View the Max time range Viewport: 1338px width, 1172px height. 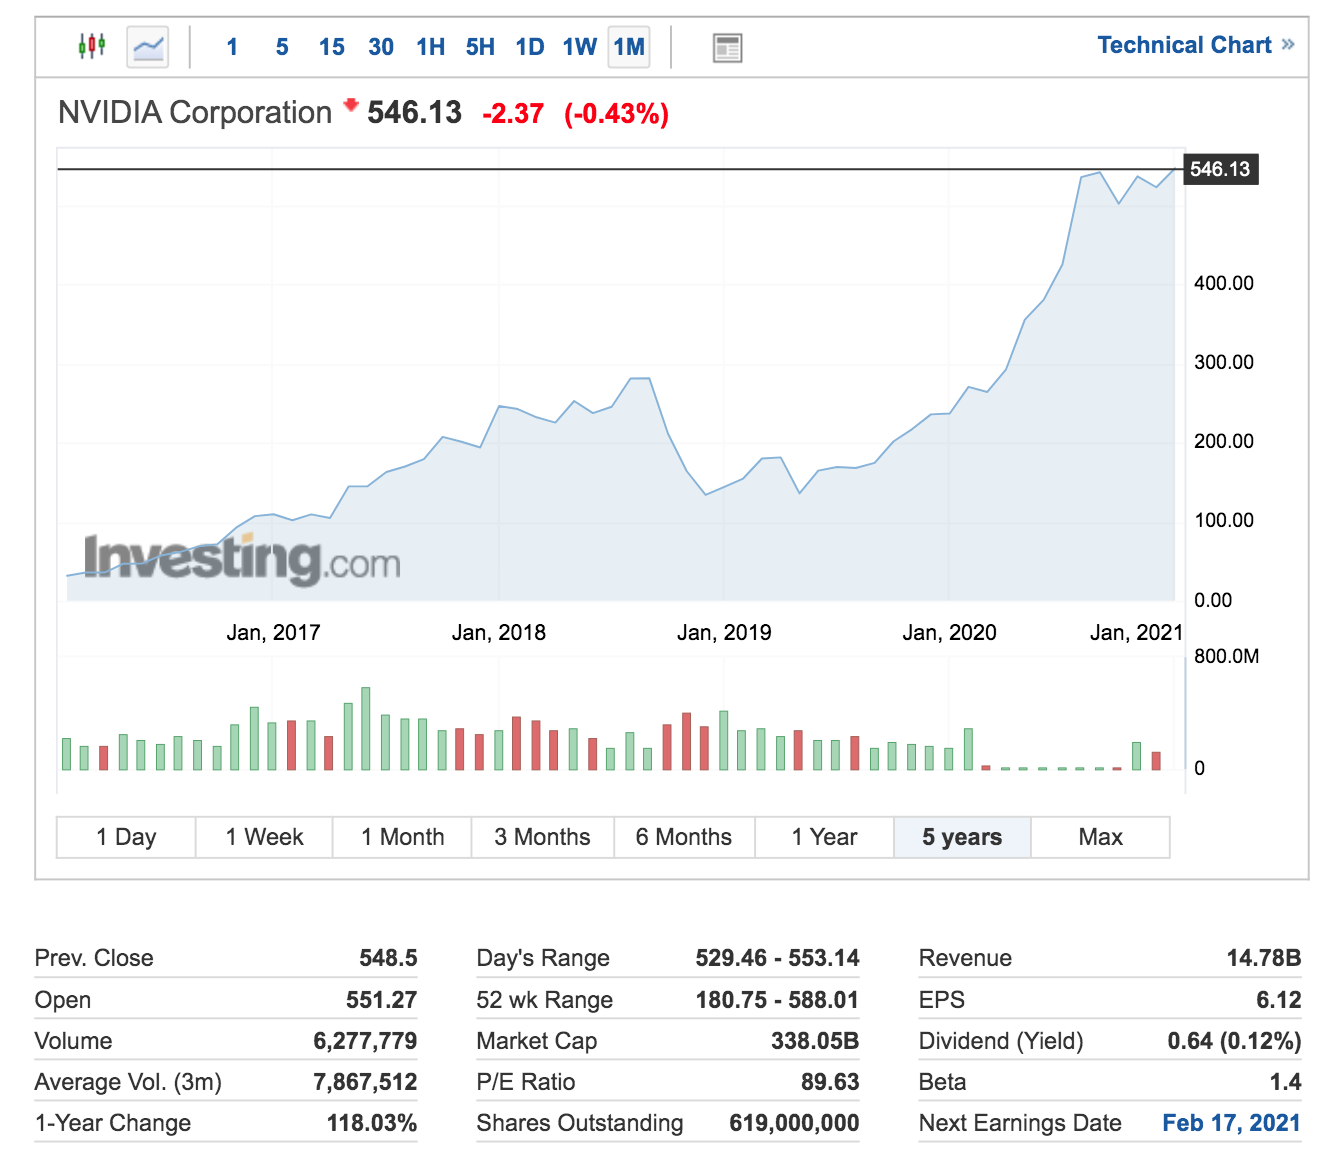pyautogui.click(x=1100, y=837)
